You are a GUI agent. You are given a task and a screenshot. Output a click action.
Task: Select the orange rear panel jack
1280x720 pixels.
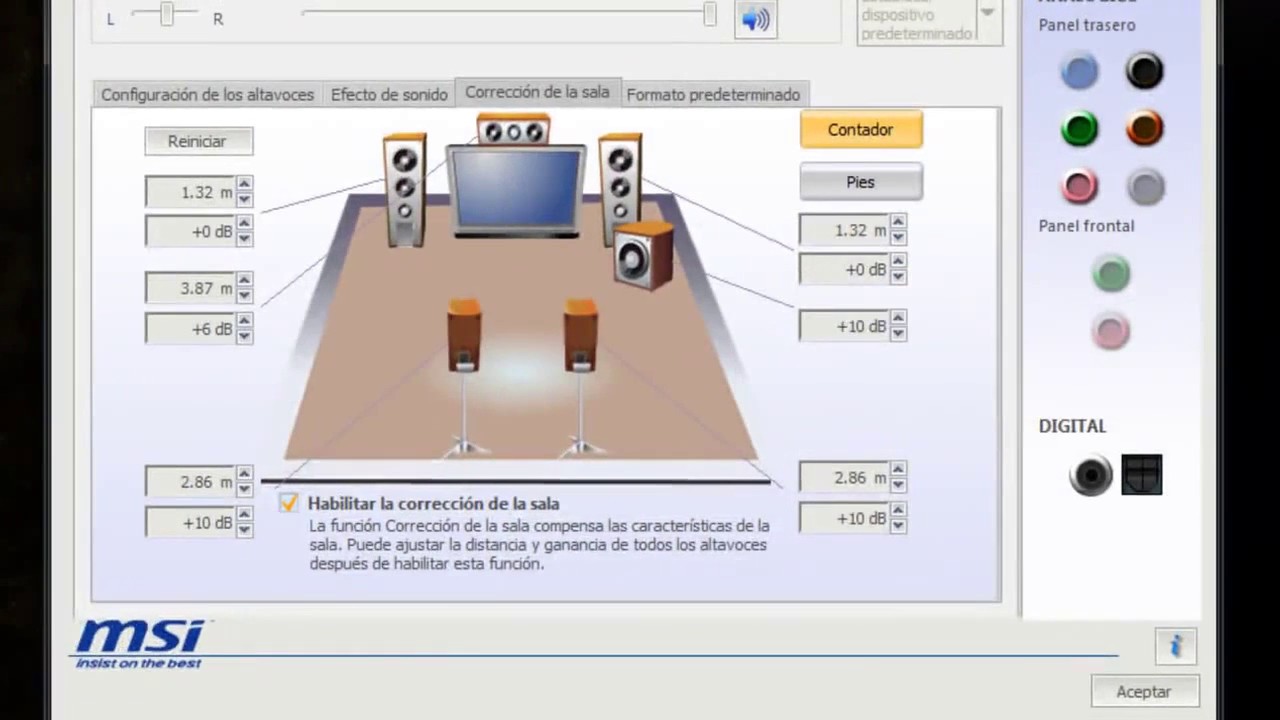(x=1145, y=129)
